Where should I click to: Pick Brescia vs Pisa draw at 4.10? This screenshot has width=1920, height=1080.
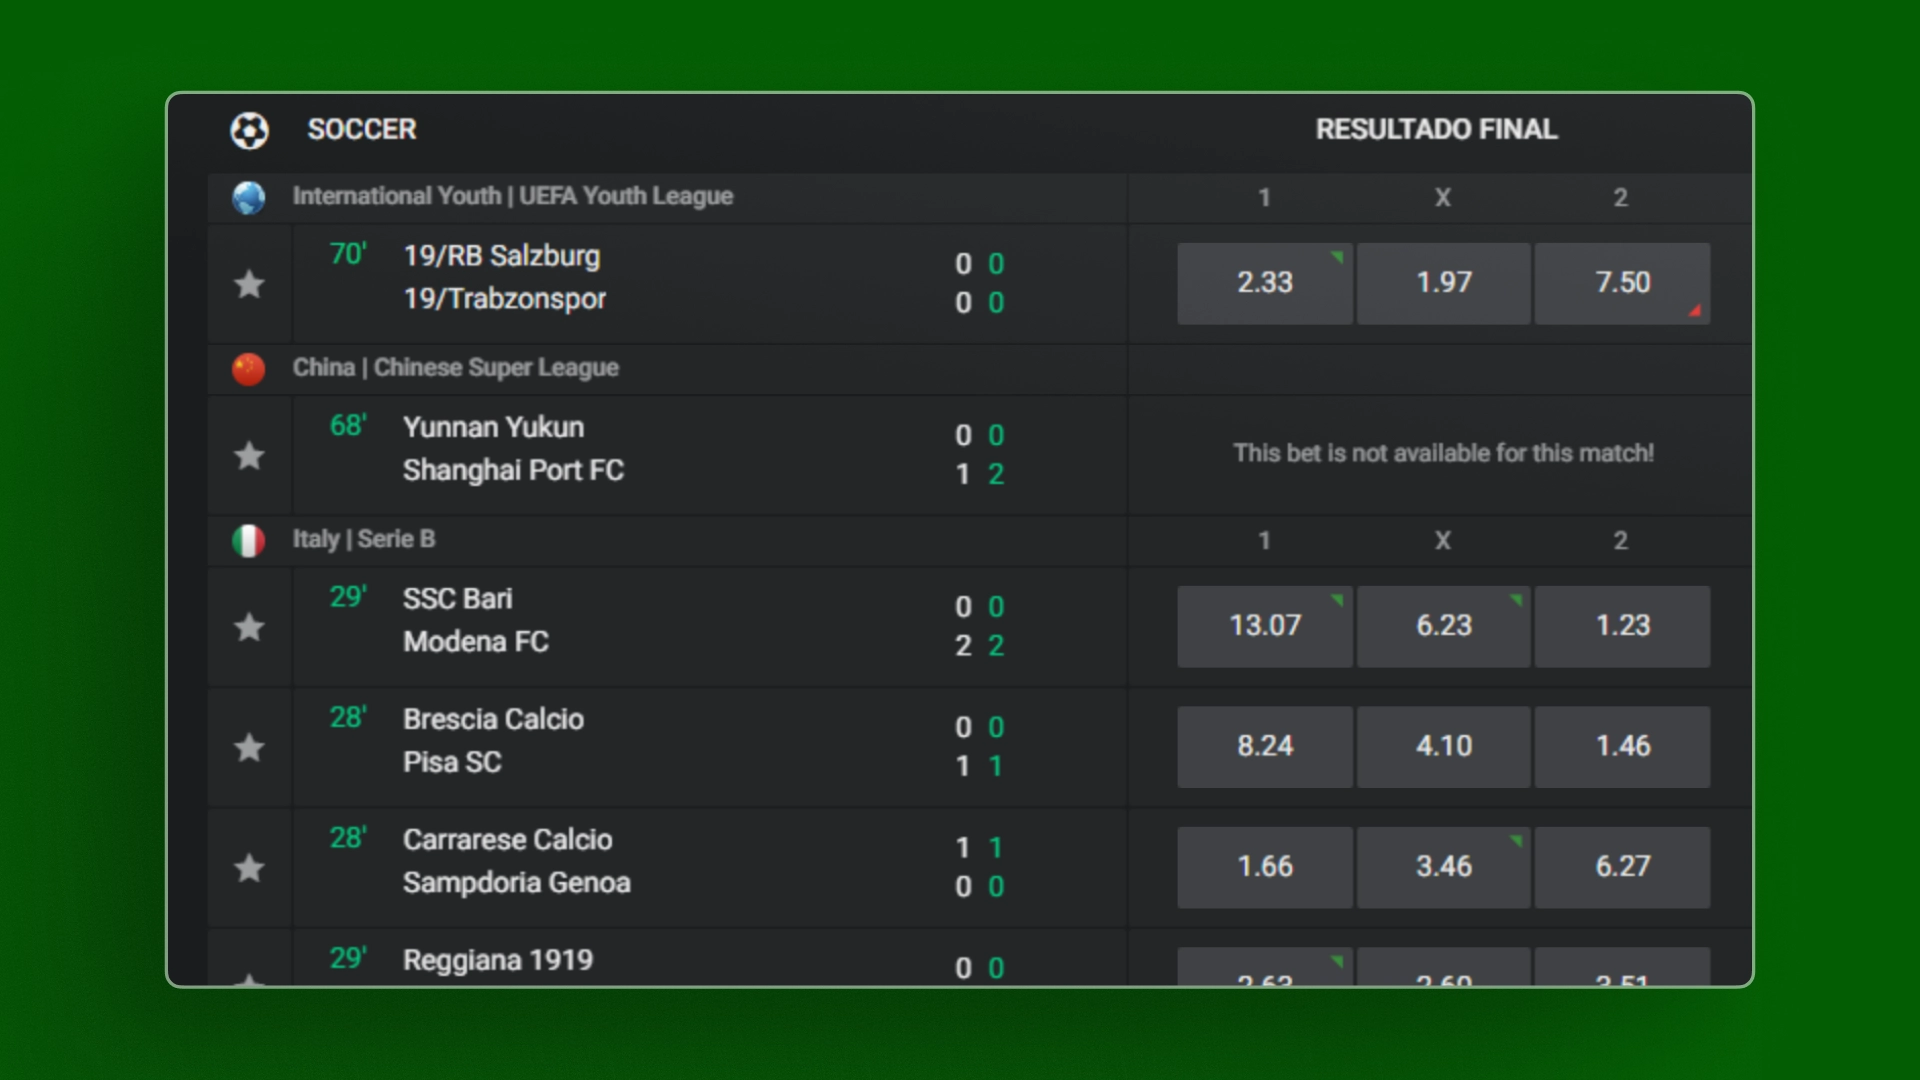tap(1443, 747)
